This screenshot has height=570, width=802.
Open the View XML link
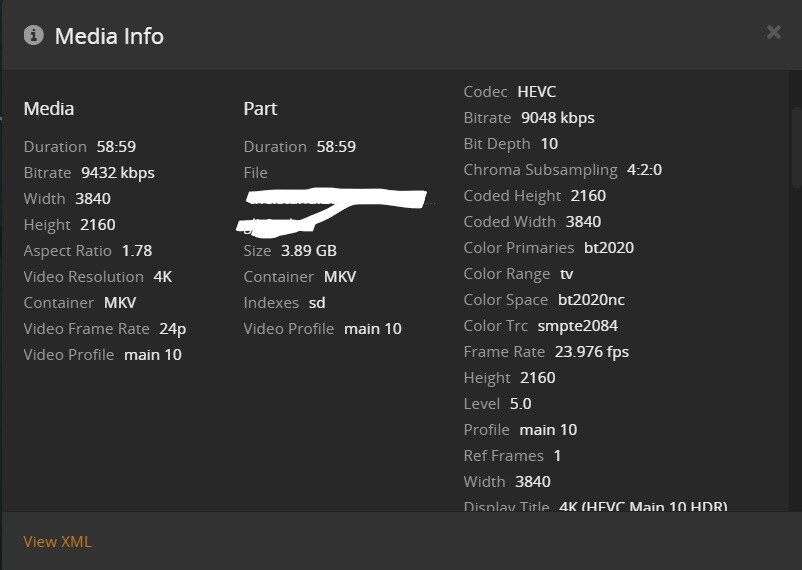57,541
